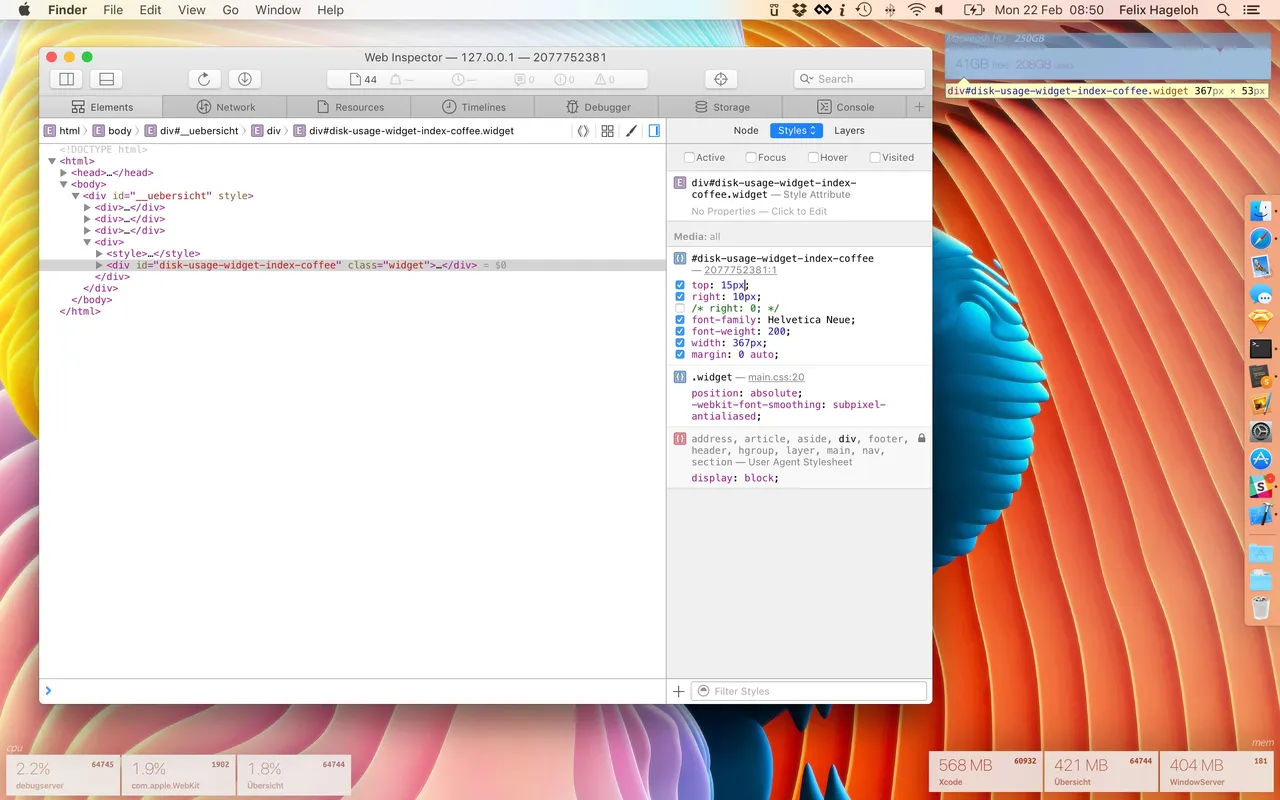Screen dimensions: 1280x800
Task: Open the Console tab
Action: (x=845, y=107)
